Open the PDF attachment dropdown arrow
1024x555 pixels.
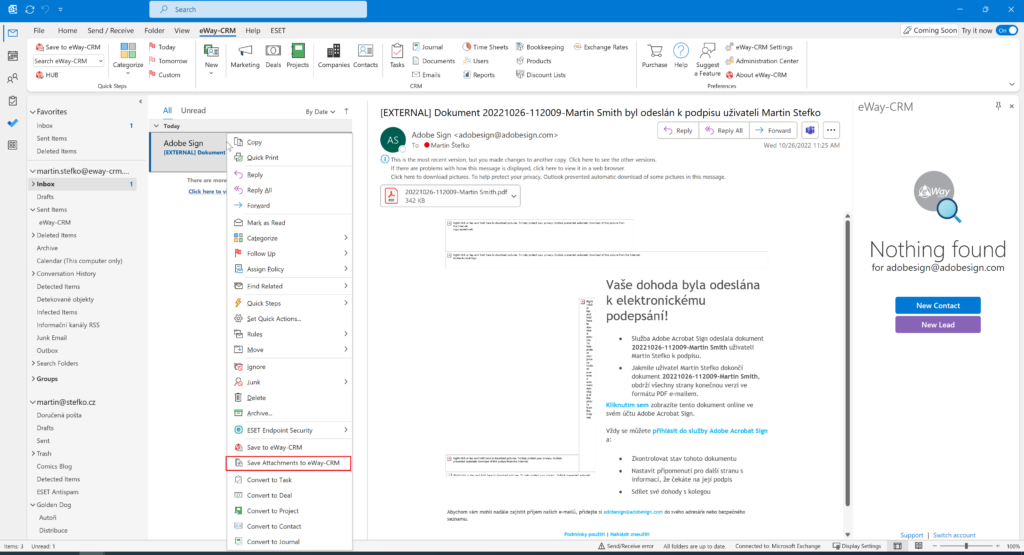514,196
